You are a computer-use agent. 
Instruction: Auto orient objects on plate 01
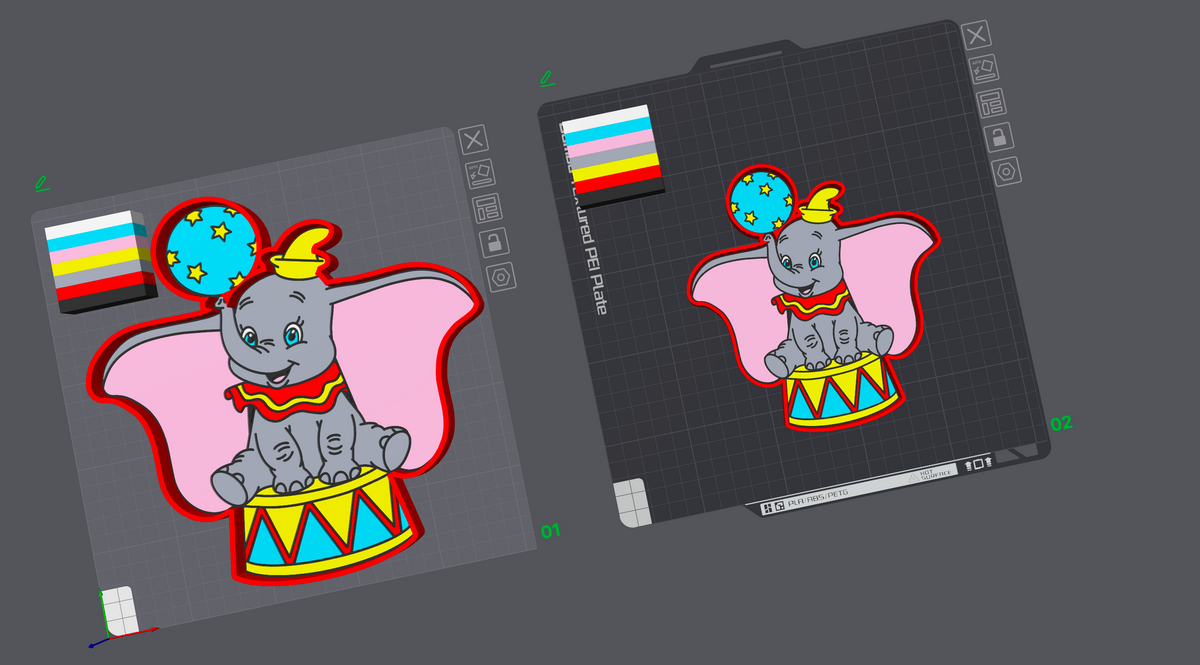click(x=480, y=174)
